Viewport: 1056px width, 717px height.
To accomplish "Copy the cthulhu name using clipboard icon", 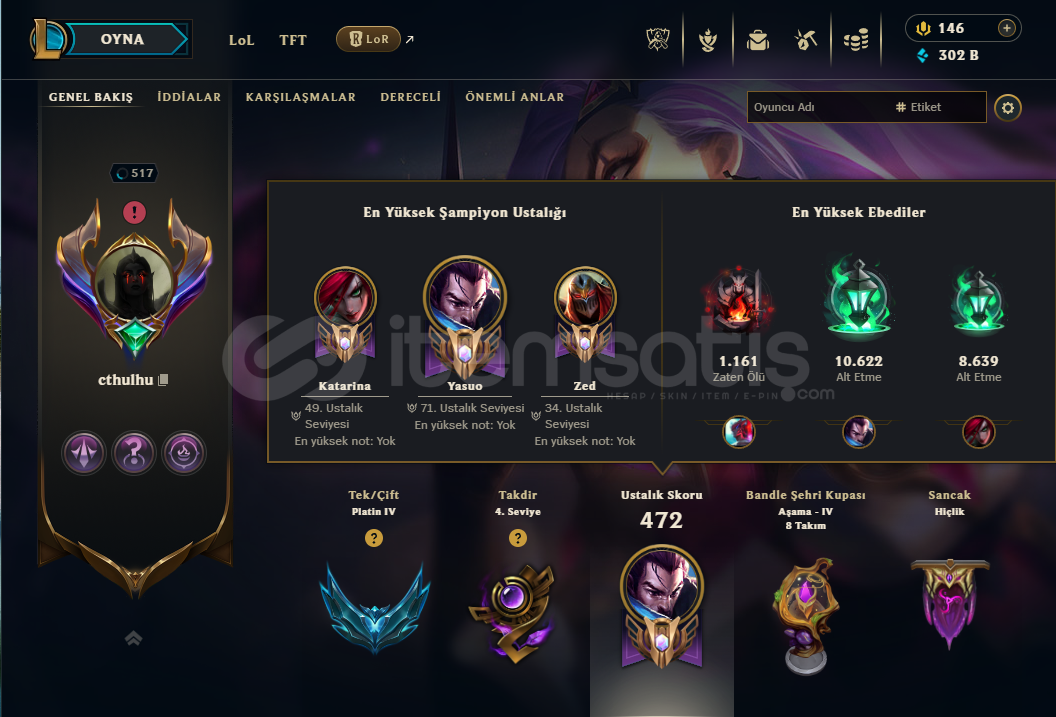I will [163, 380].
